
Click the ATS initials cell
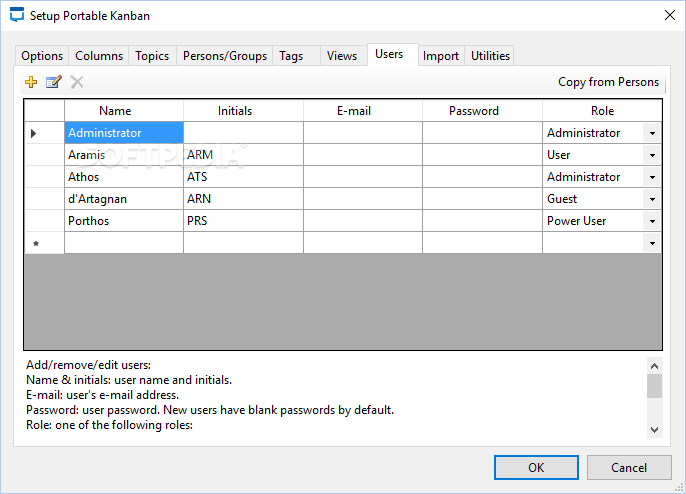[x=243, y=177]
